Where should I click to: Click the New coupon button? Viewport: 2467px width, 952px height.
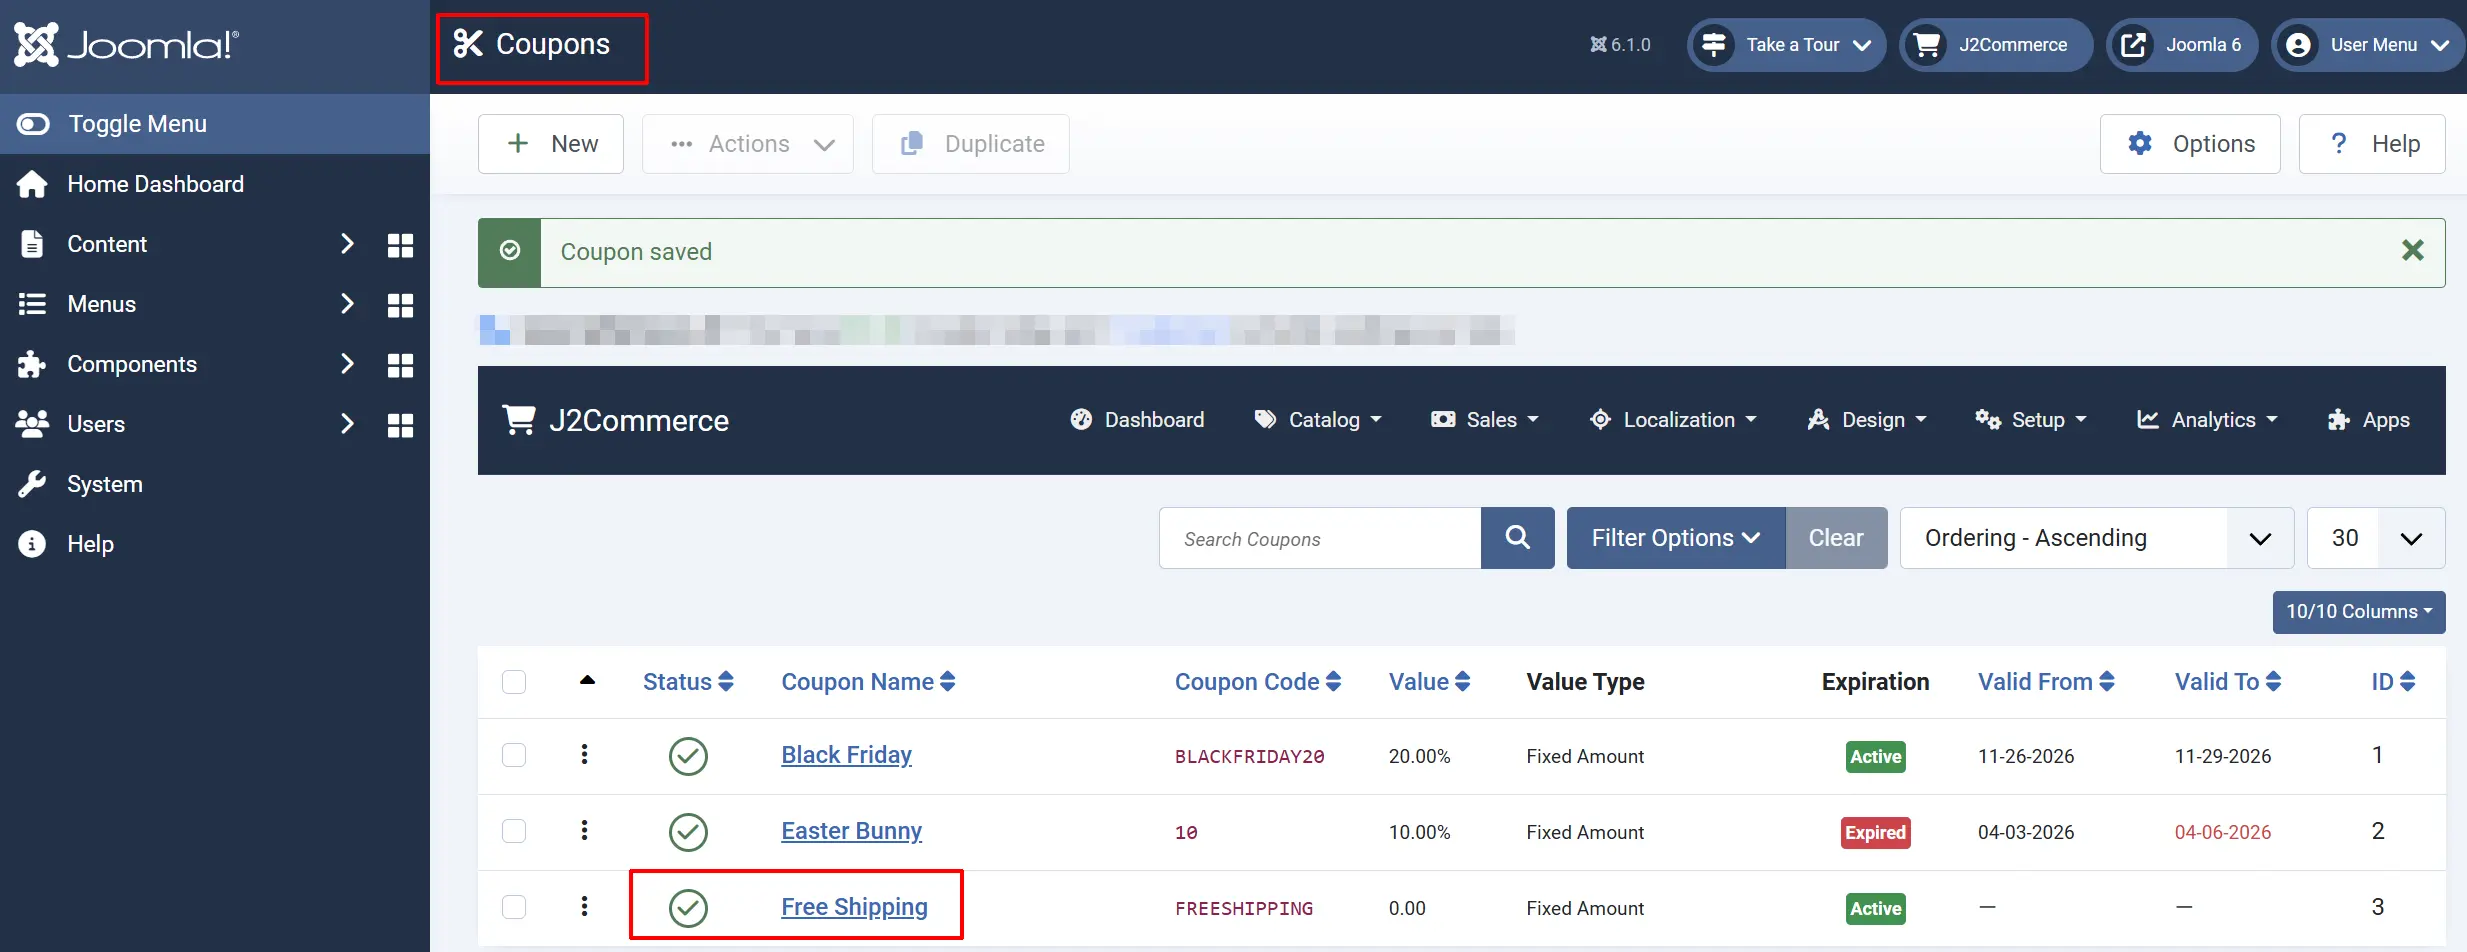pyautogui.click(x=551, y=144)
